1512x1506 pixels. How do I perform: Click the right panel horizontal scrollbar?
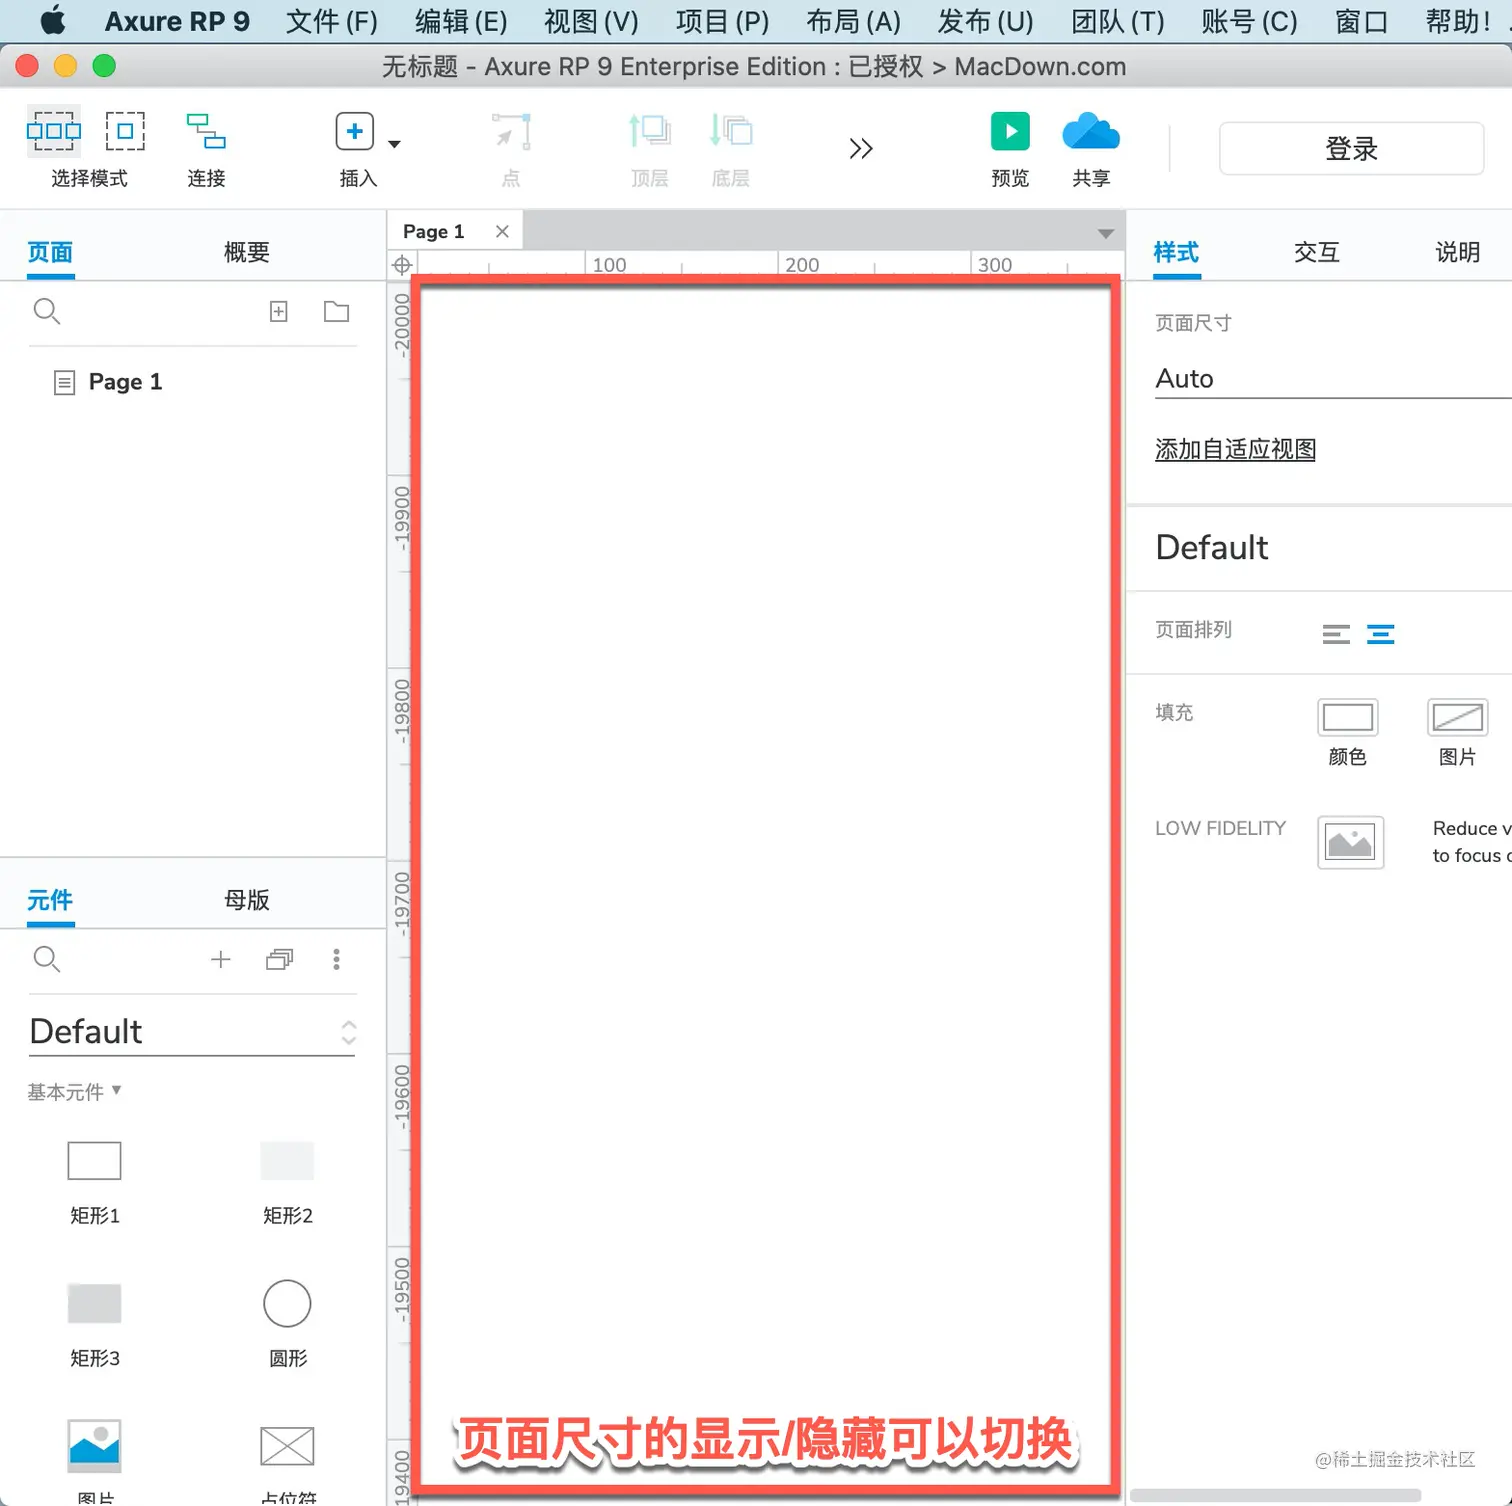click(1275, 1495)
